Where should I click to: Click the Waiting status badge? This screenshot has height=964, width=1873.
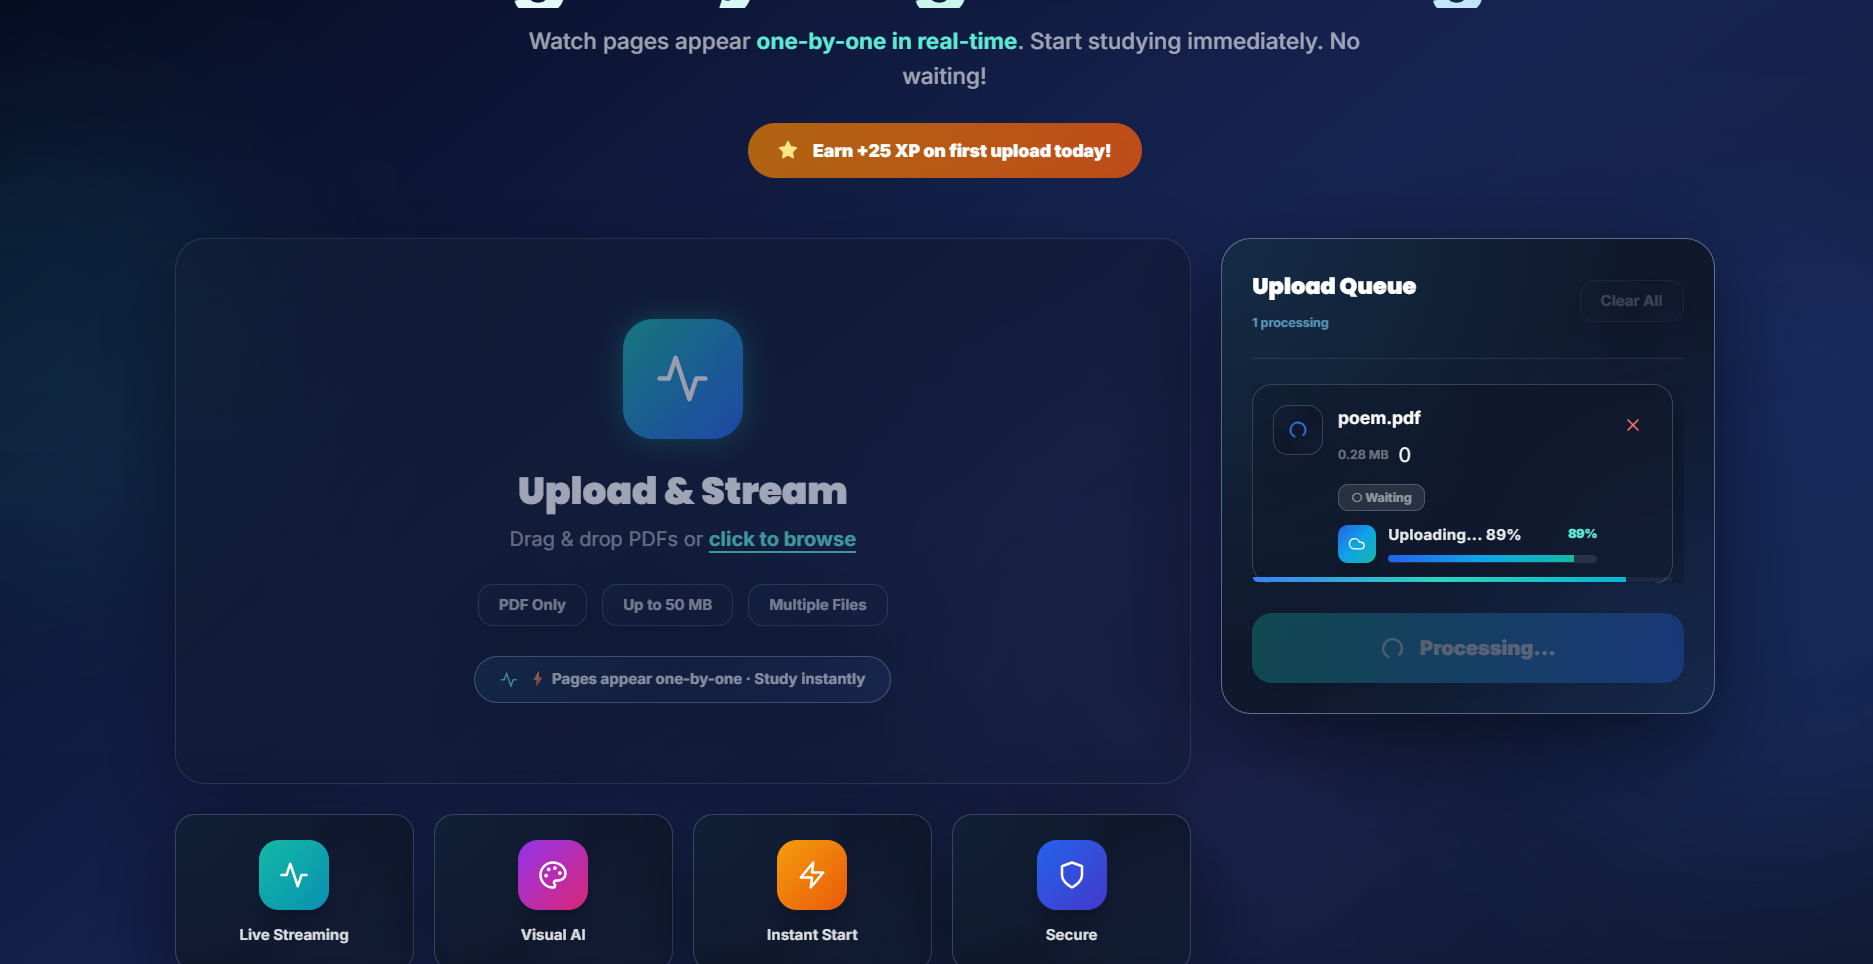pos(1381,497)
